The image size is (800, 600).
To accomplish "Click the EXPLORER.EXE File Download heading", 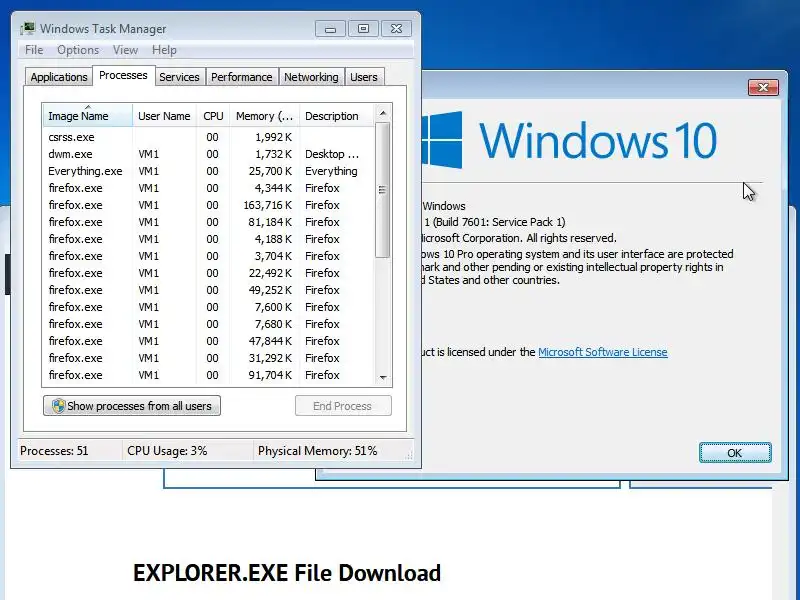I will pyautogui.click(x=287, y=573).
